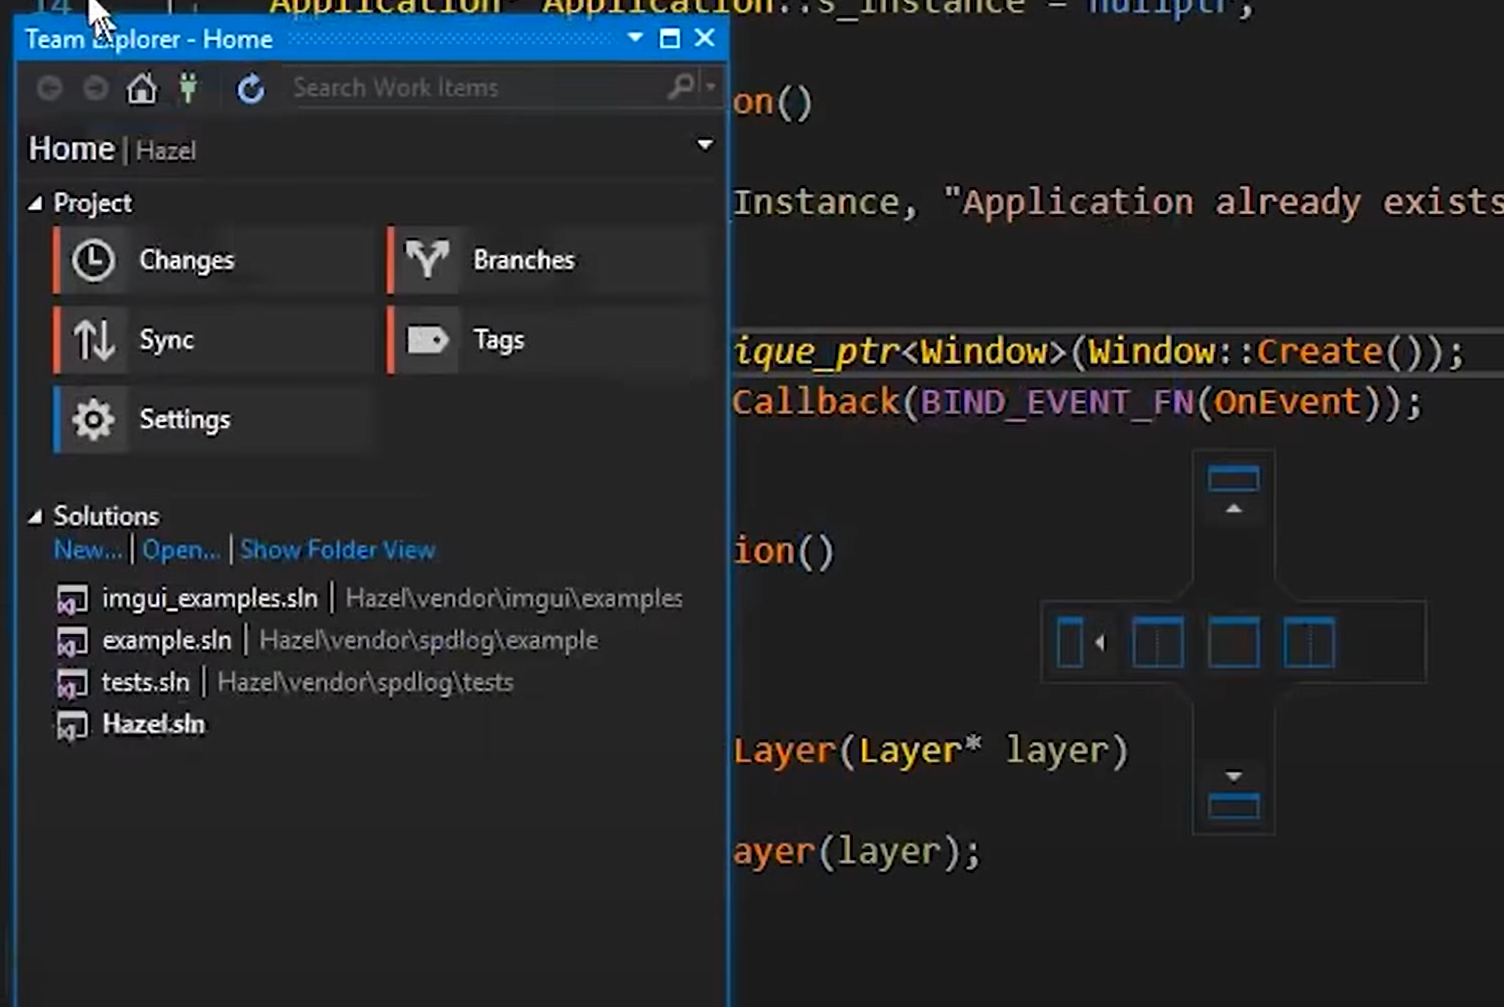
Task: Open Team Explorer window position dropdown
Action: click(x=635, y=38)
